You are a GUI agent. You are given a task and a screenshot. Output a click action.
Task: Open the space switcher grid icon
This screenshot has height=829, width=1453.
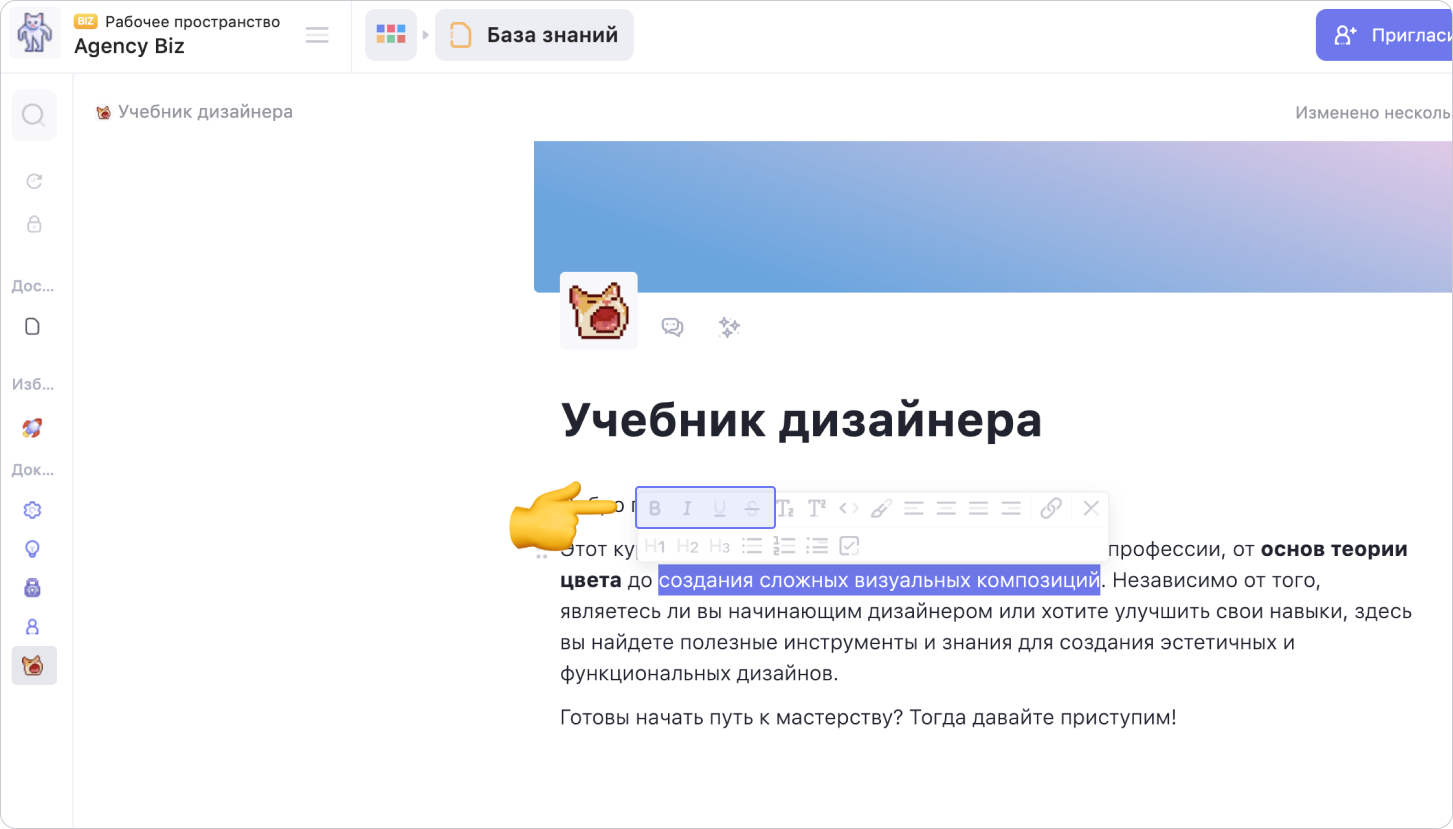coord(391,35)
